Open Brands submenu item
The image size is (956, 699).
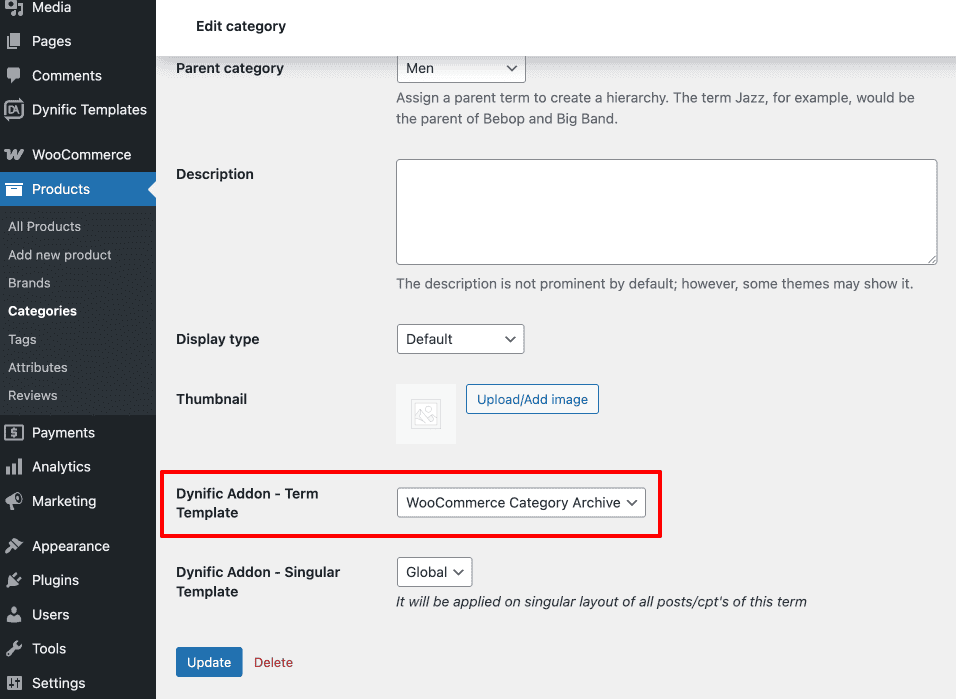click(29, 283)
